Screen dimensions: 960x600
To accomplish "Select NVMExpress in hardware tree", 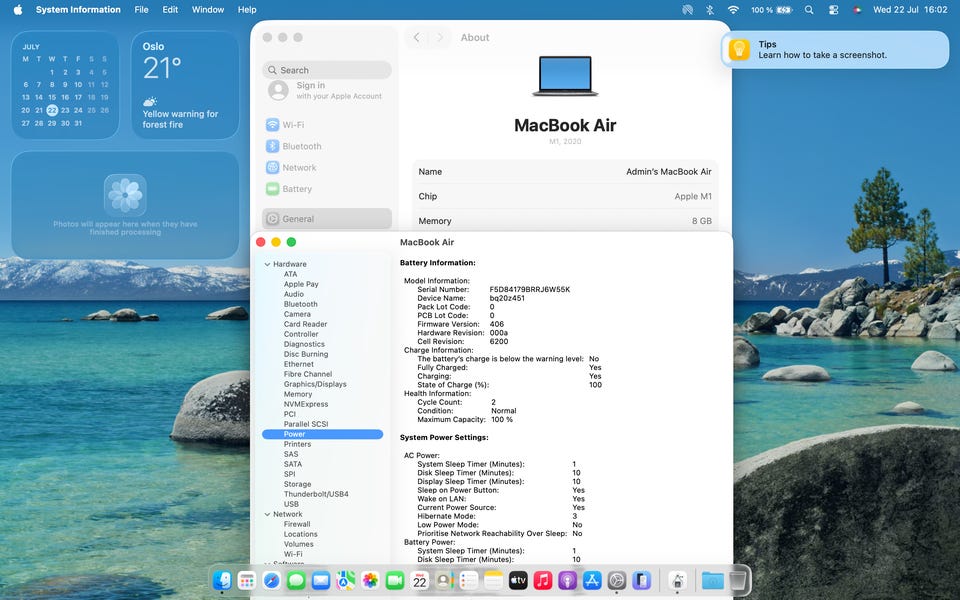I will coord(306,404).
